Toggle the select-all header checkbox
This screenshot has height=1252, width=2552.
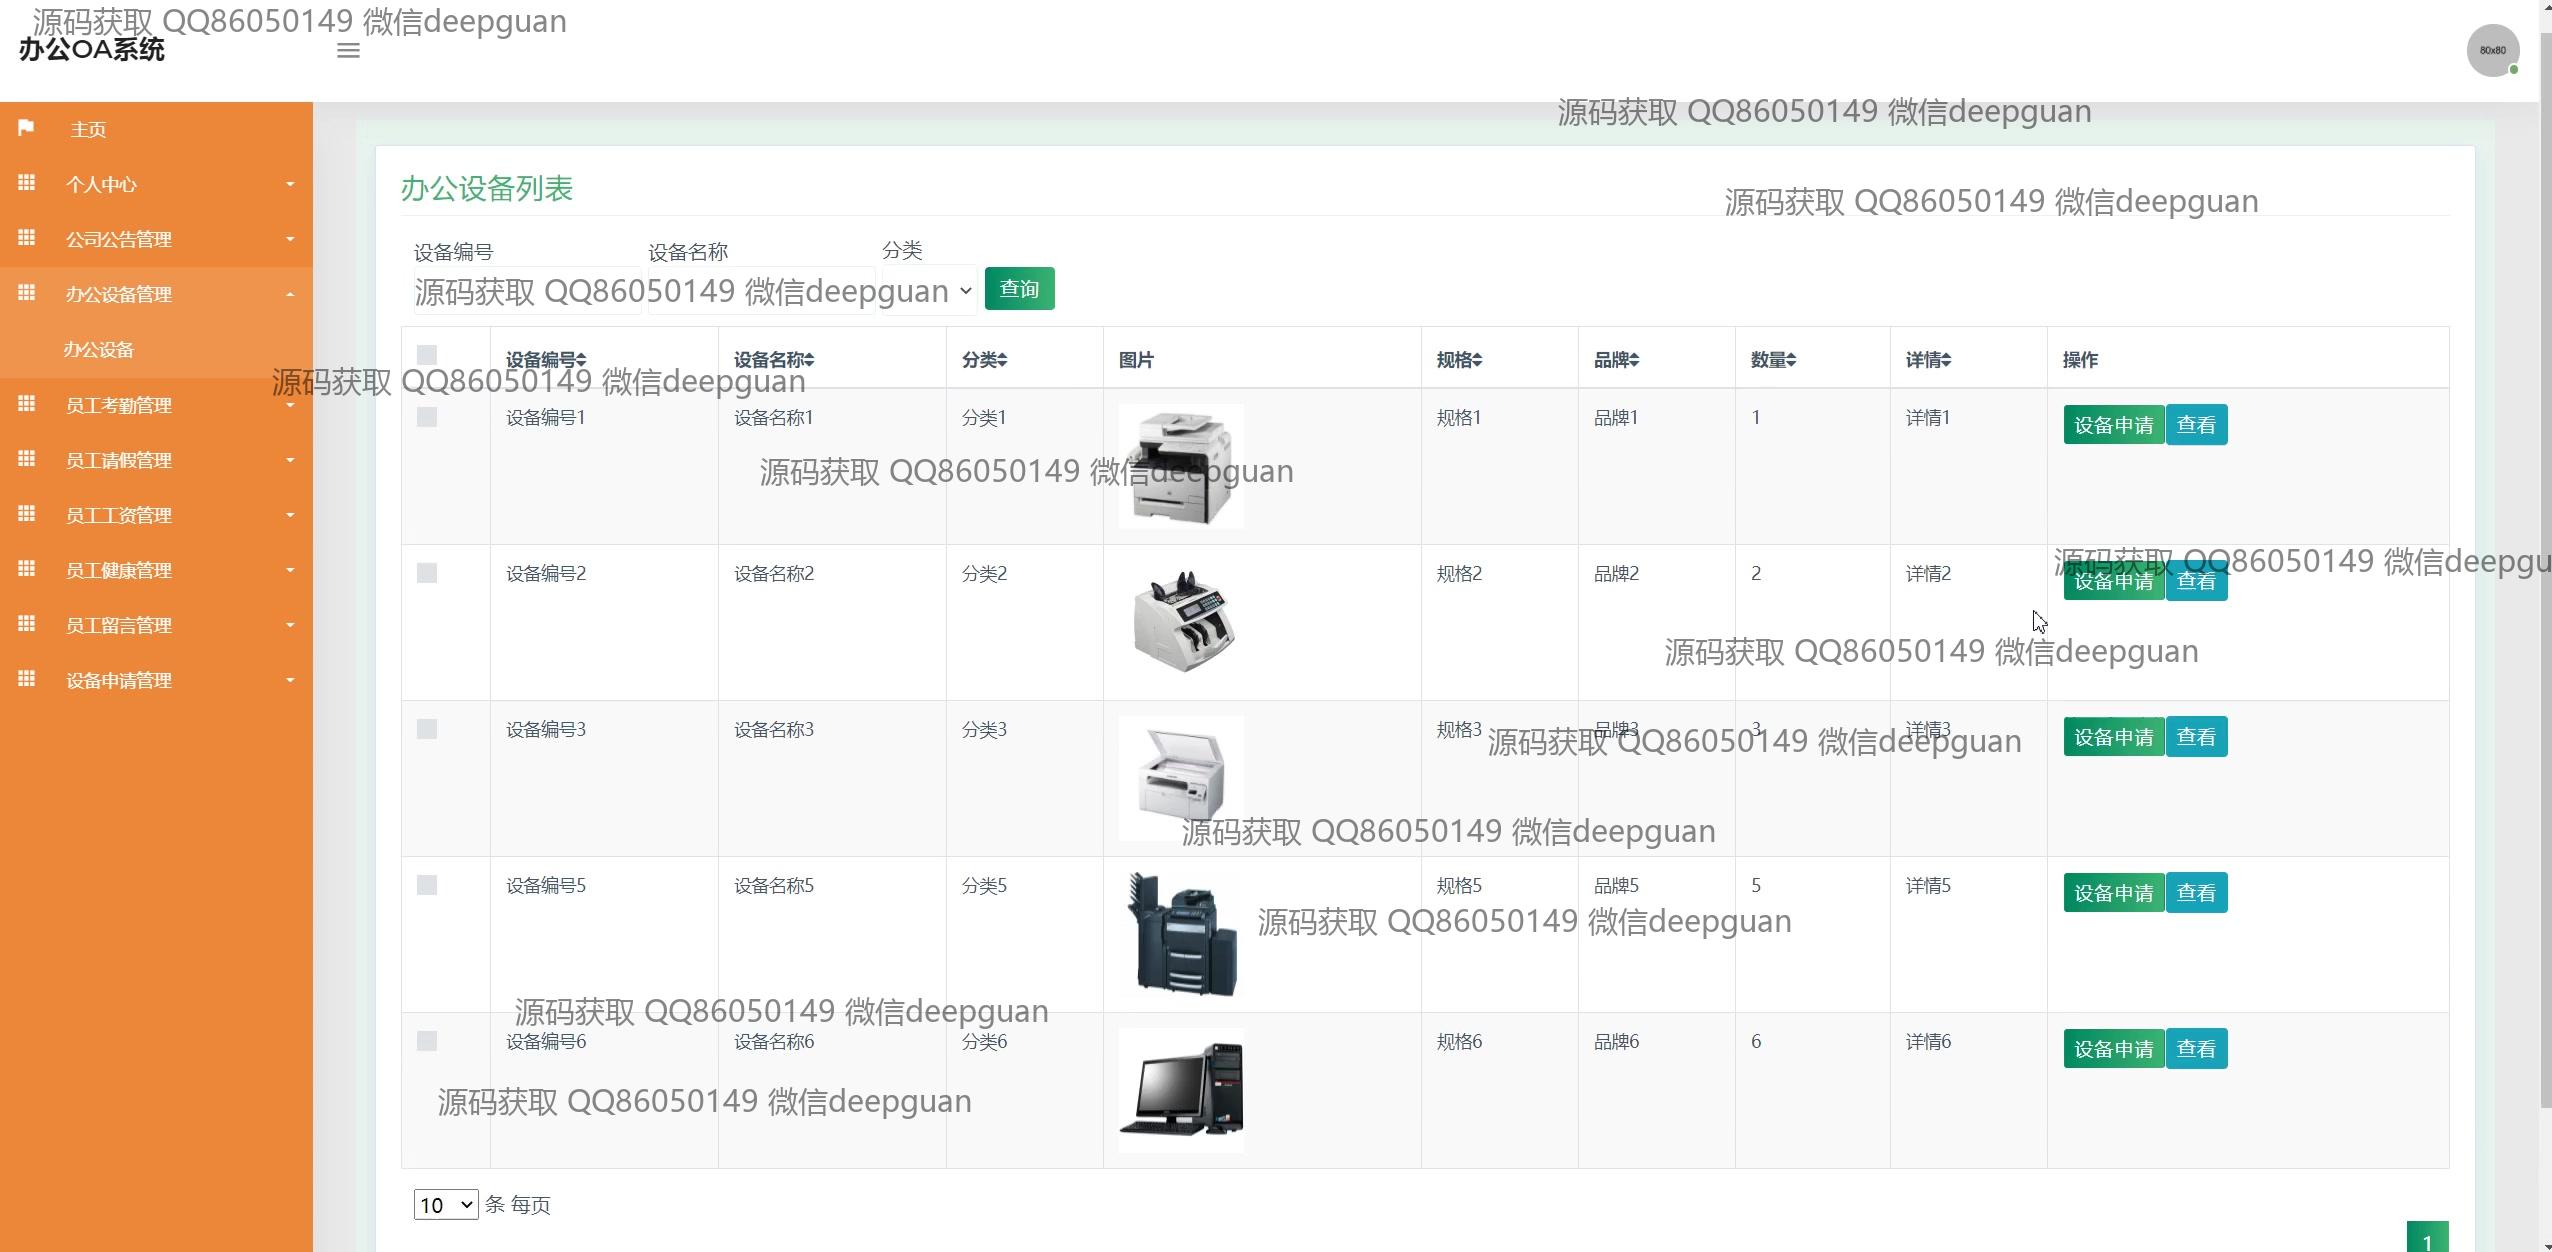click(427, 355)
